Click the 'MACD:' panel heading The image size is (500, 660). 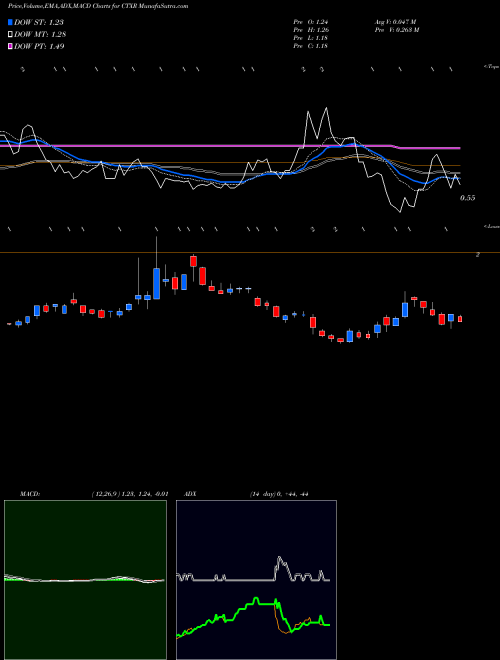(30, 494)
